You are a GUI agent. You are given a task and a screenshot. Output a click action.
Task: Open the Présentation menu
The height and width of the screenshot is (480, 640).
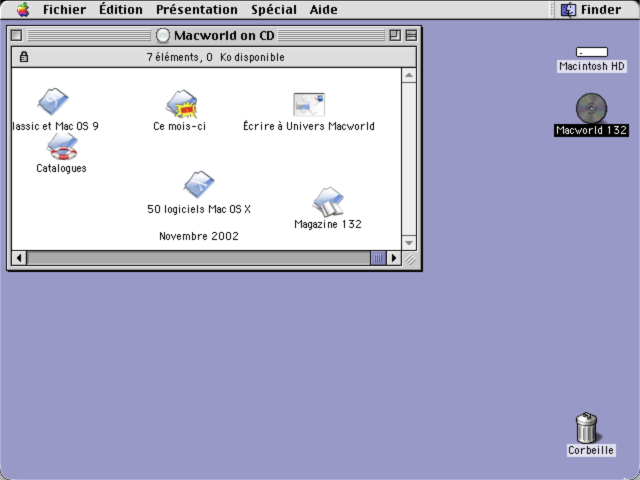point(197,9)
